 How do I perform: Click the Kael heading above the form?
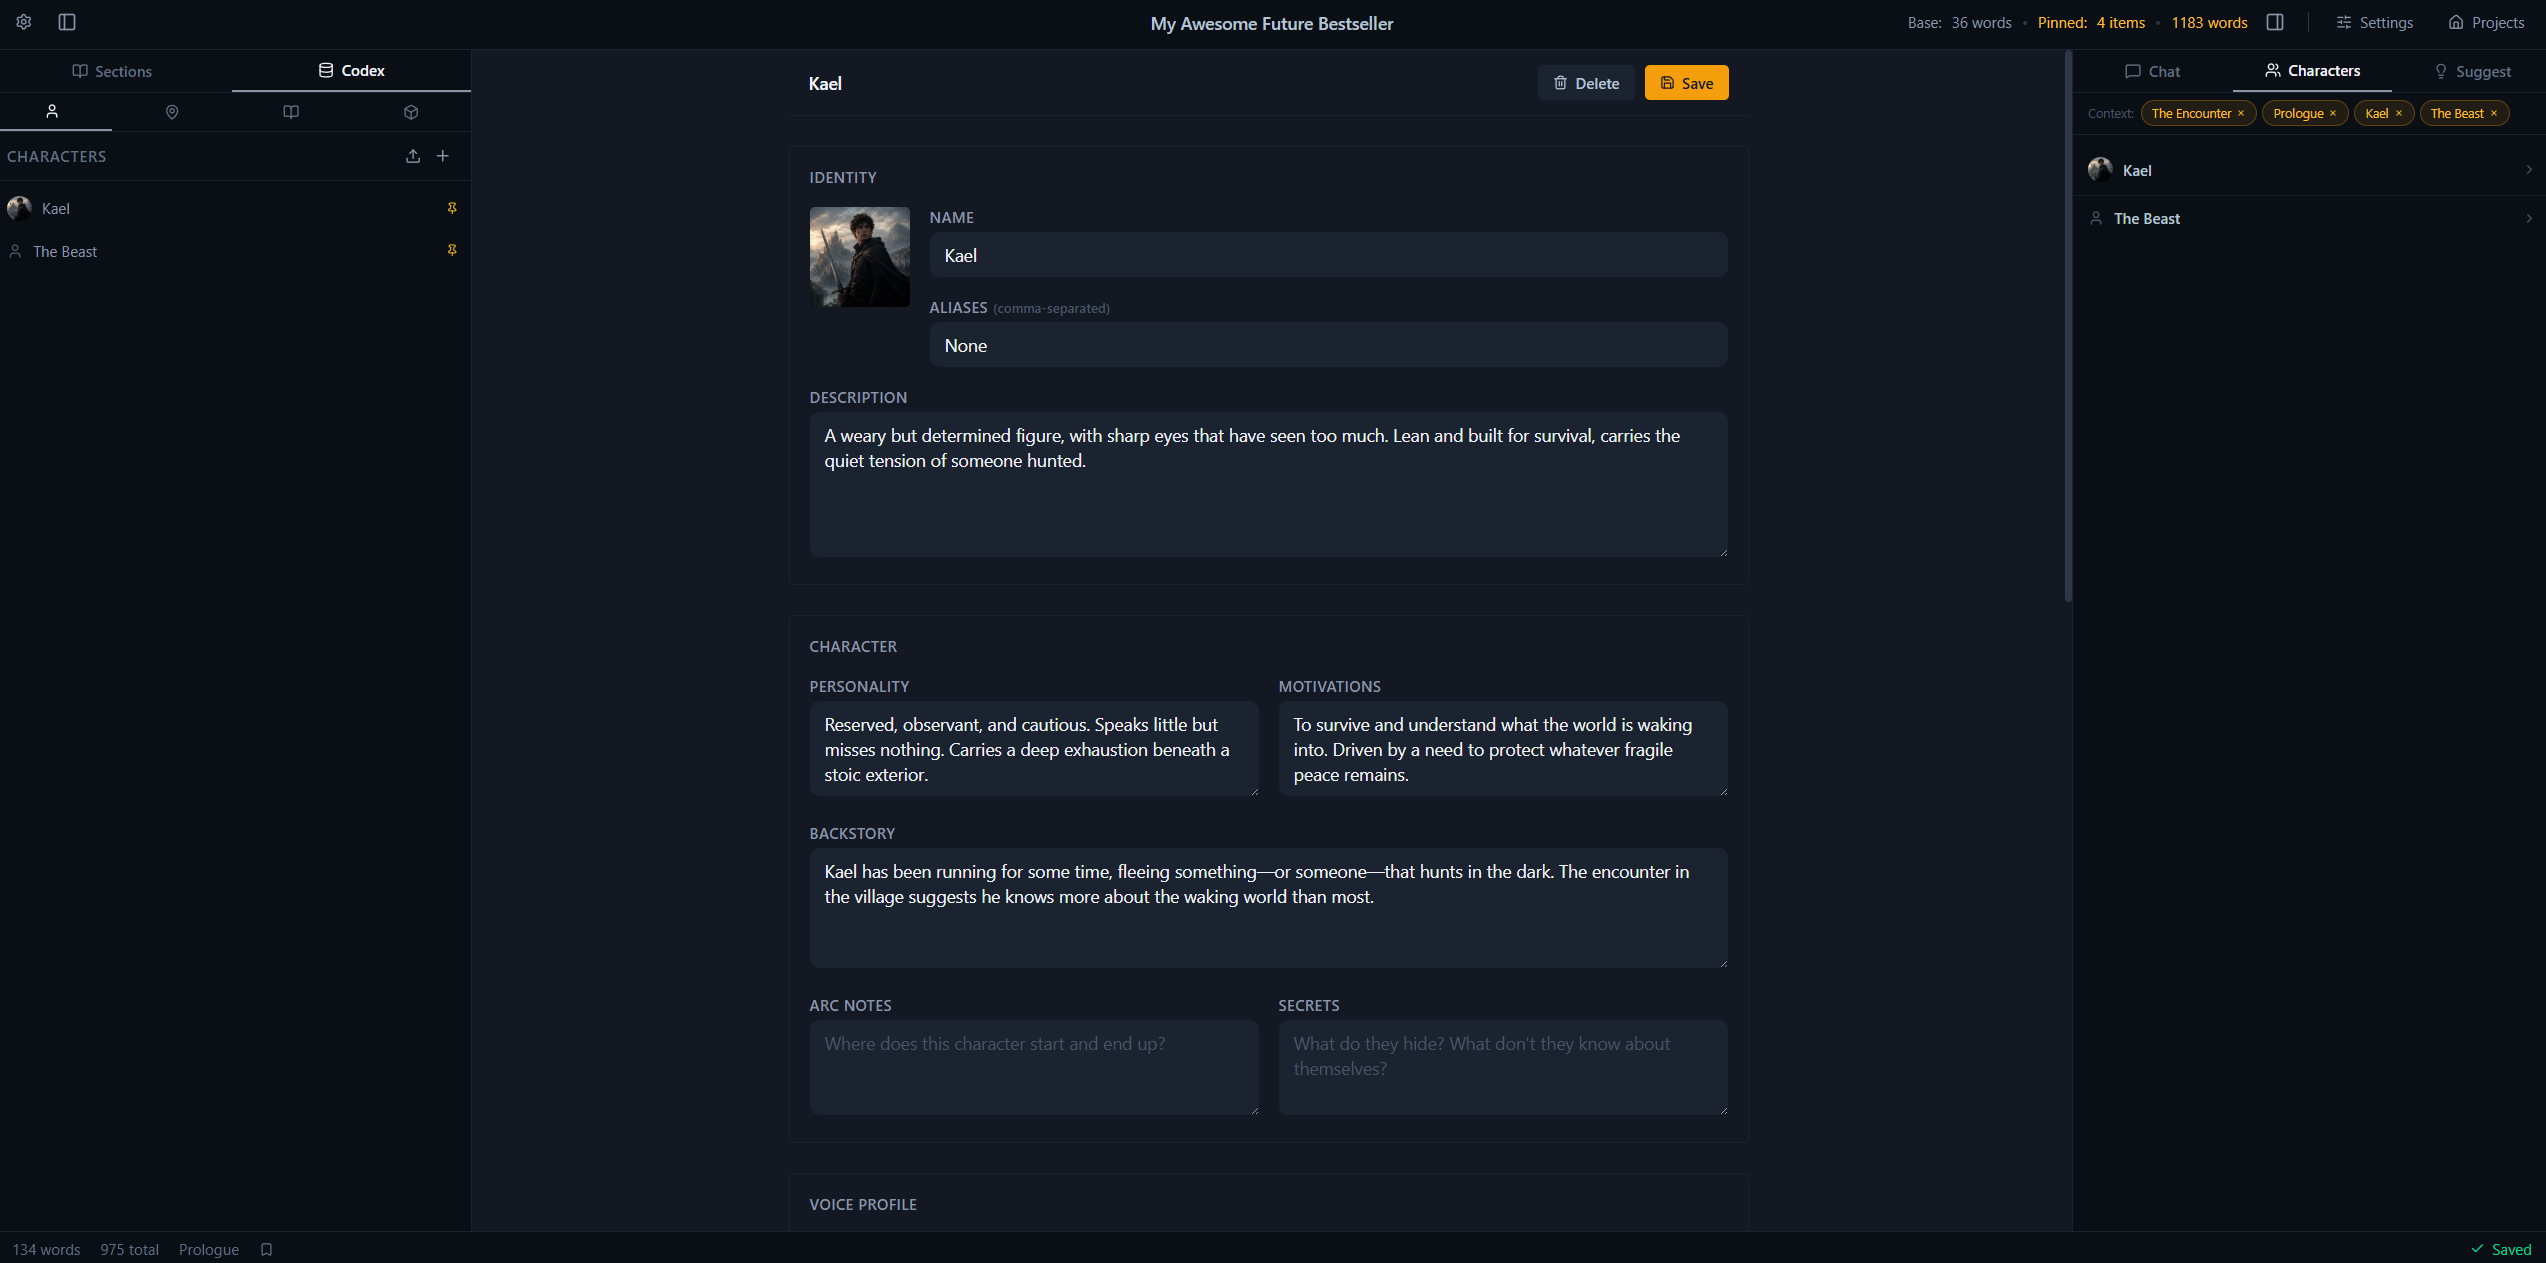coord(825,83)
